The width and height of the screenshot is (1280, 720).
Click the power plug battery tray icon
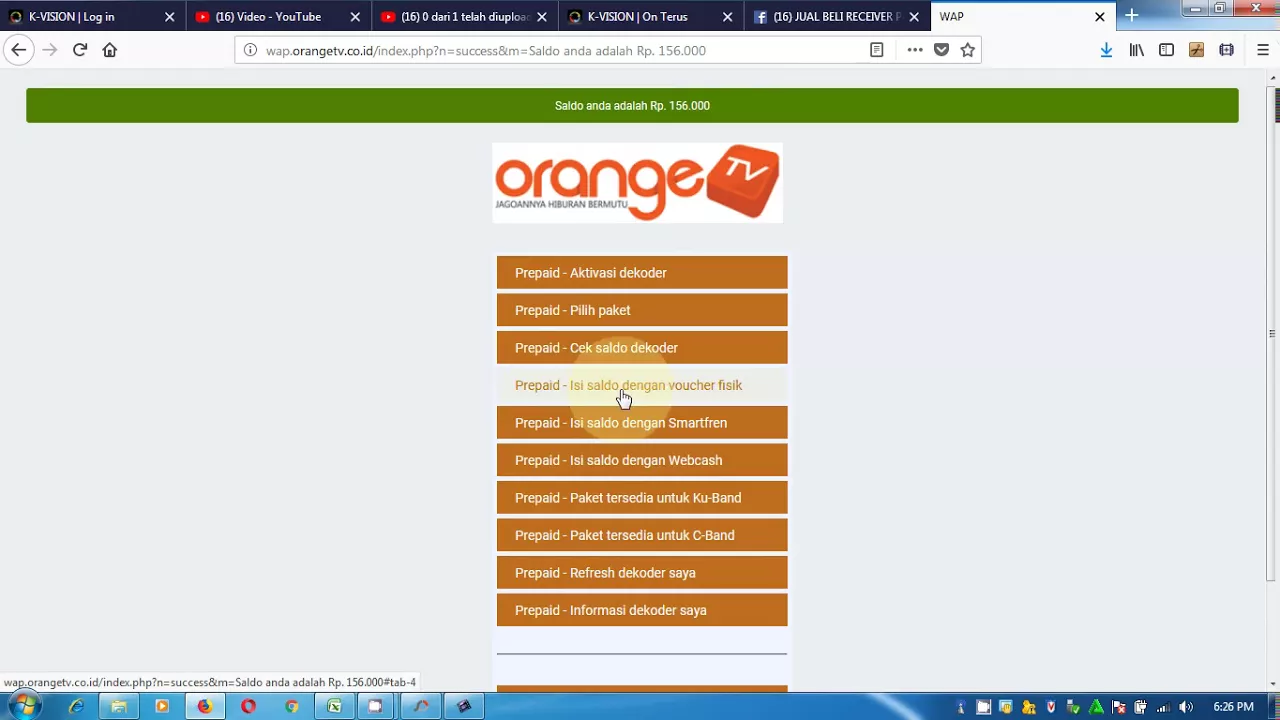coord(1140,707)
